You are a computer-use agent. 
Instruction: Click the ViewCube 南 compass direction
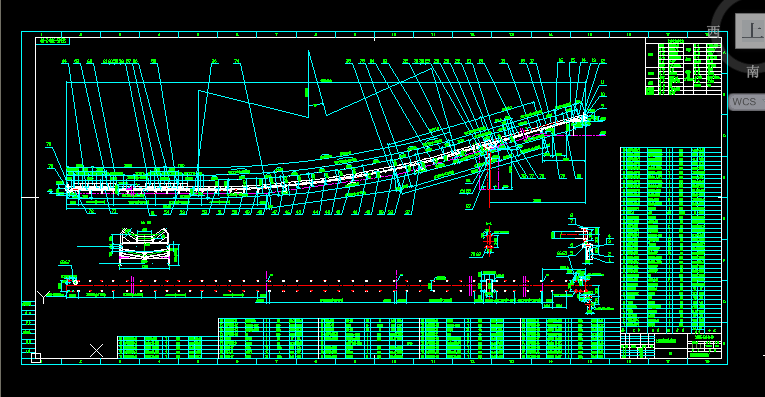coord(752,72)
